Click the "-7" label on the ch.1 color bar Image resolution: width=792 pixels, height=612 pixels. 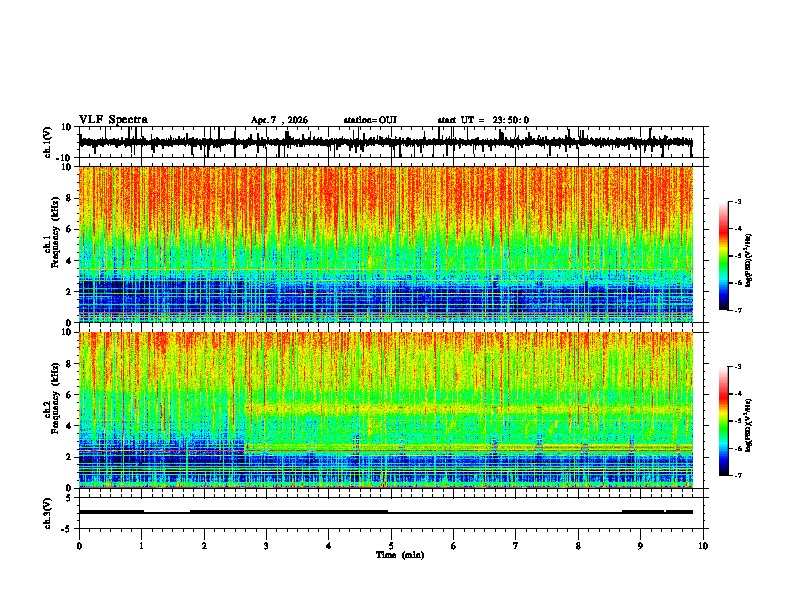pyautogui.click(x=738, y=310)
